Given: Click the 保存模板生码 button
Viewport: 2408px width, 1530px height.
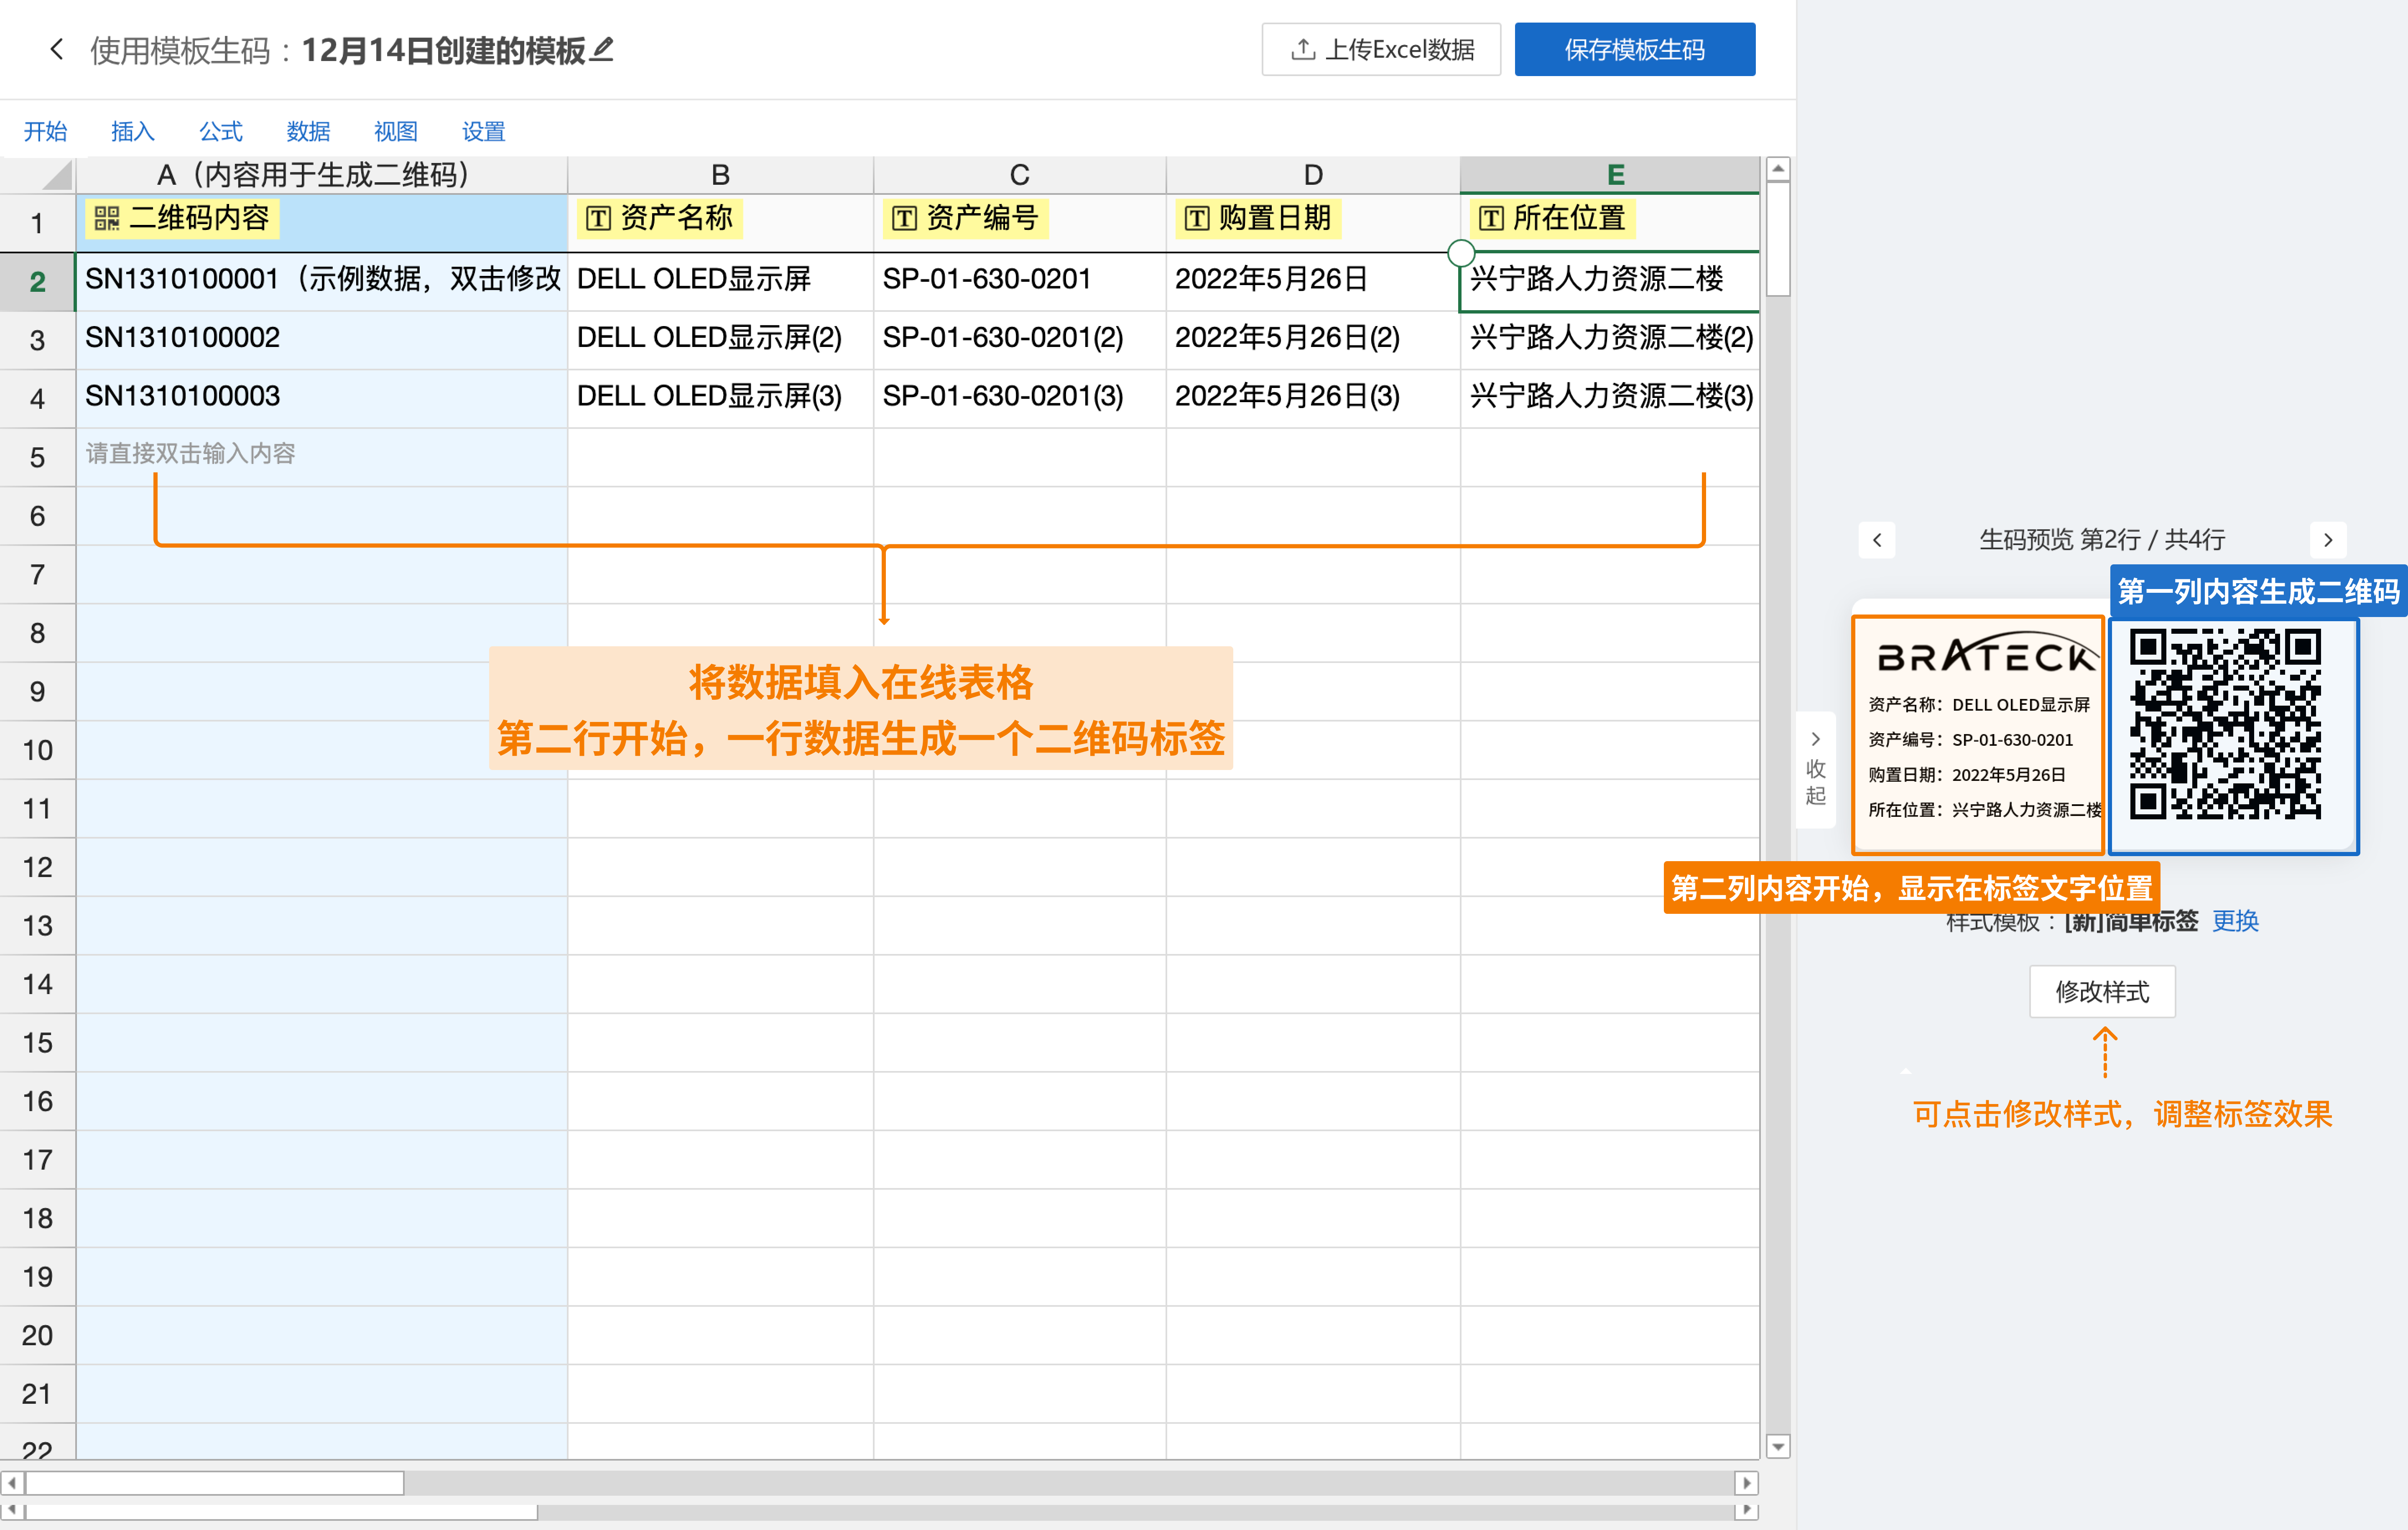Looking at the screenshot, I should pos(1634,49).
